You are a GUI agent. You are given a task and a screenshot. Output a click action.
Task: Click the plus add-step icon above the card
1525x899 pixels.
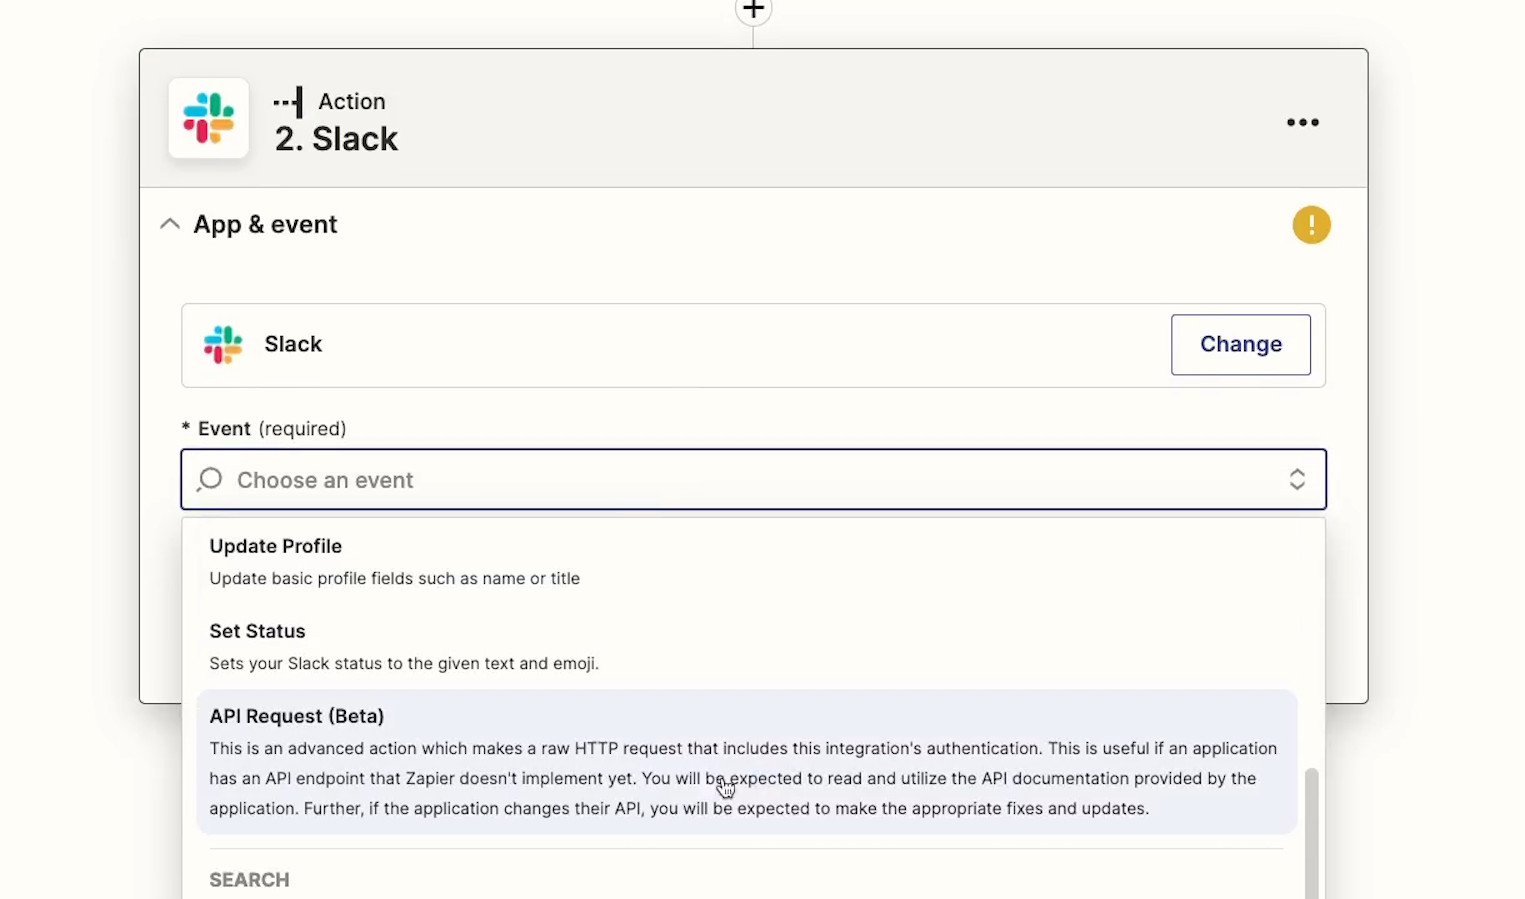point(753,10)
